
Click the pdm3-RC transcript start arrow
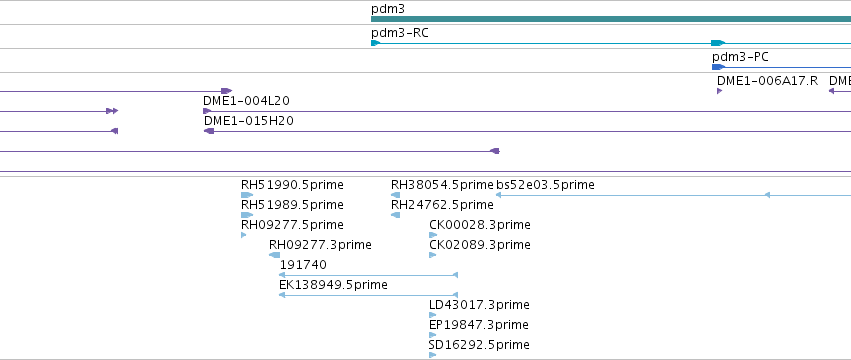(375, 43)
